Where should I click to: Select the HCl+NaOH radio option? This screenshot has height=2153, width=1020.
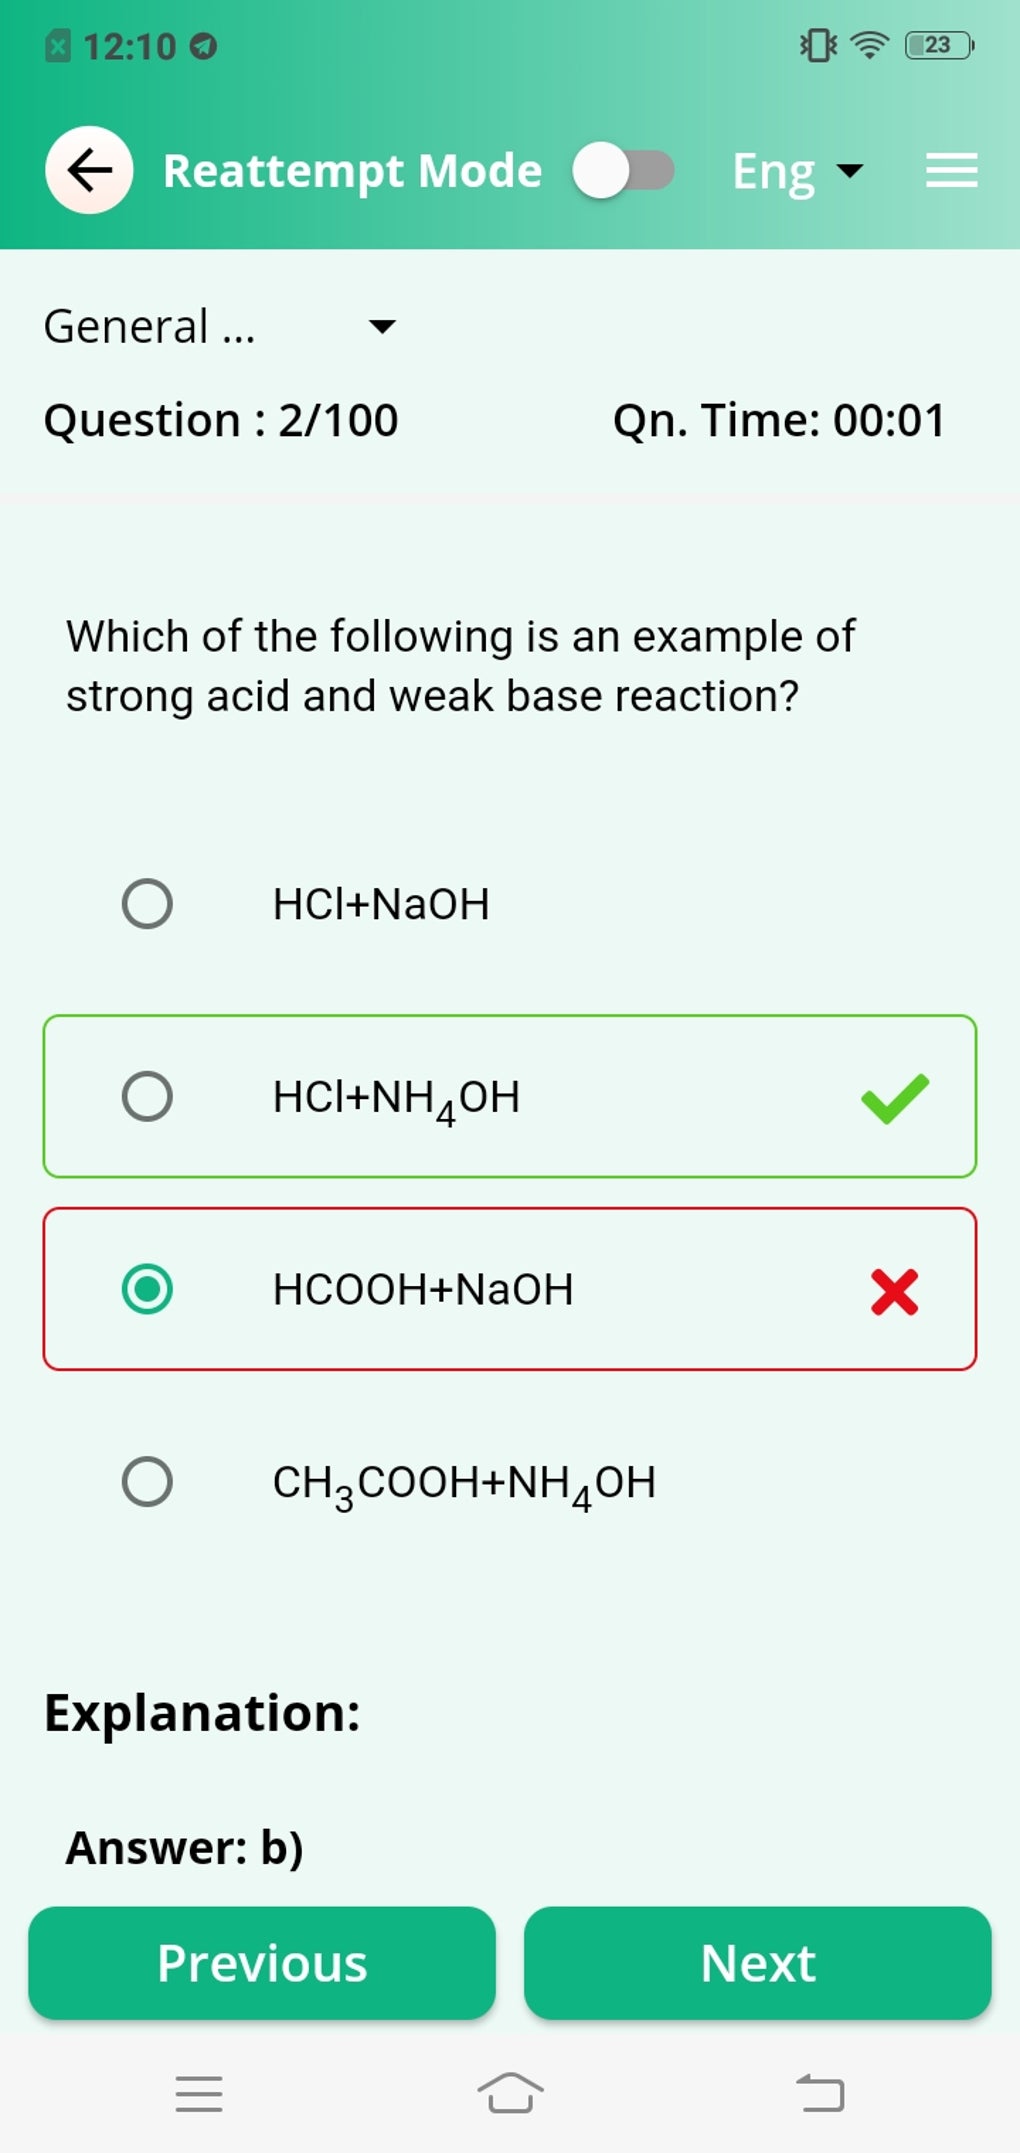click(x=147, y=904)
